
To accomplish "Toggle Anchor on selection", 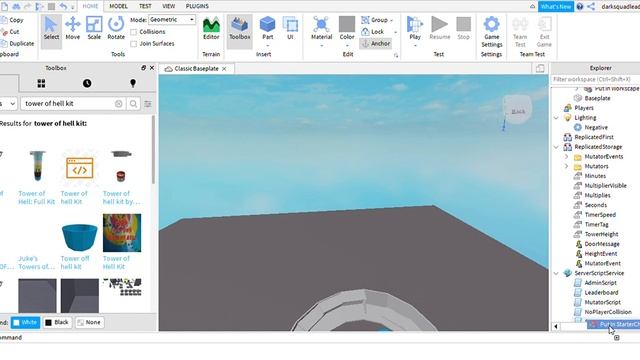I will 376,43.
